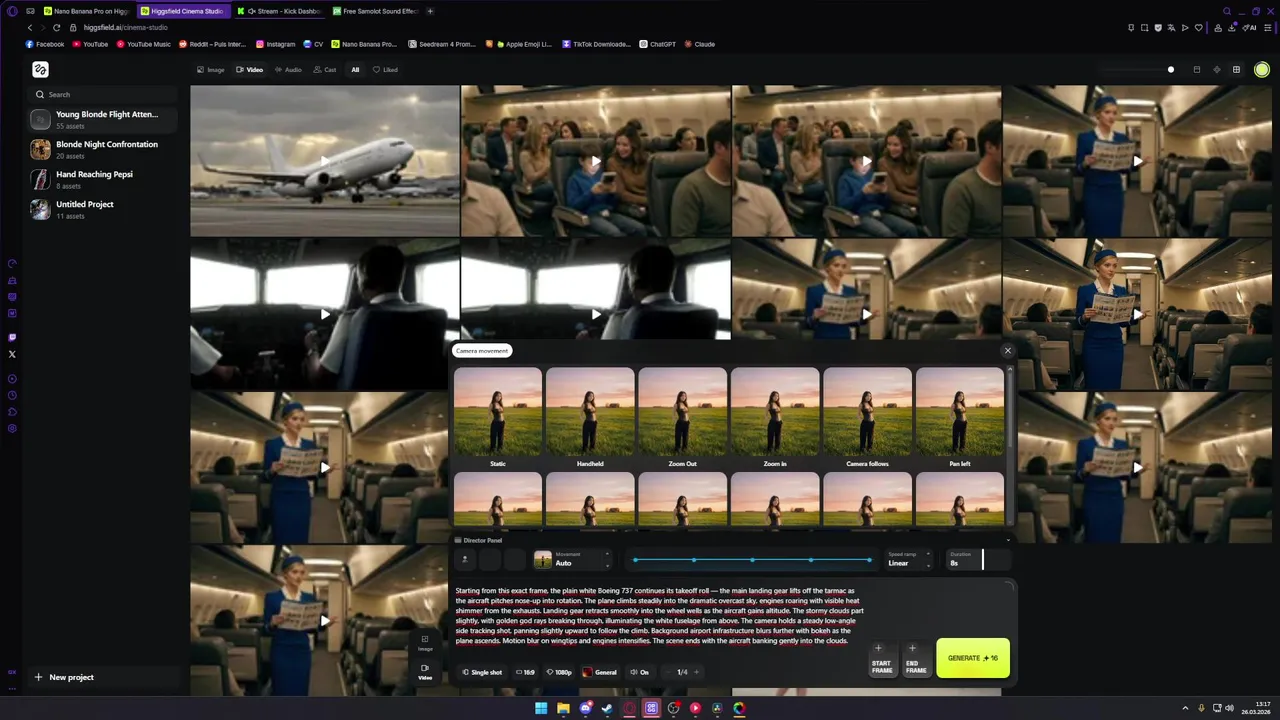Add a START FRAME
Image resolution: width=1280 pixels, height=720 pixels.
881,658
